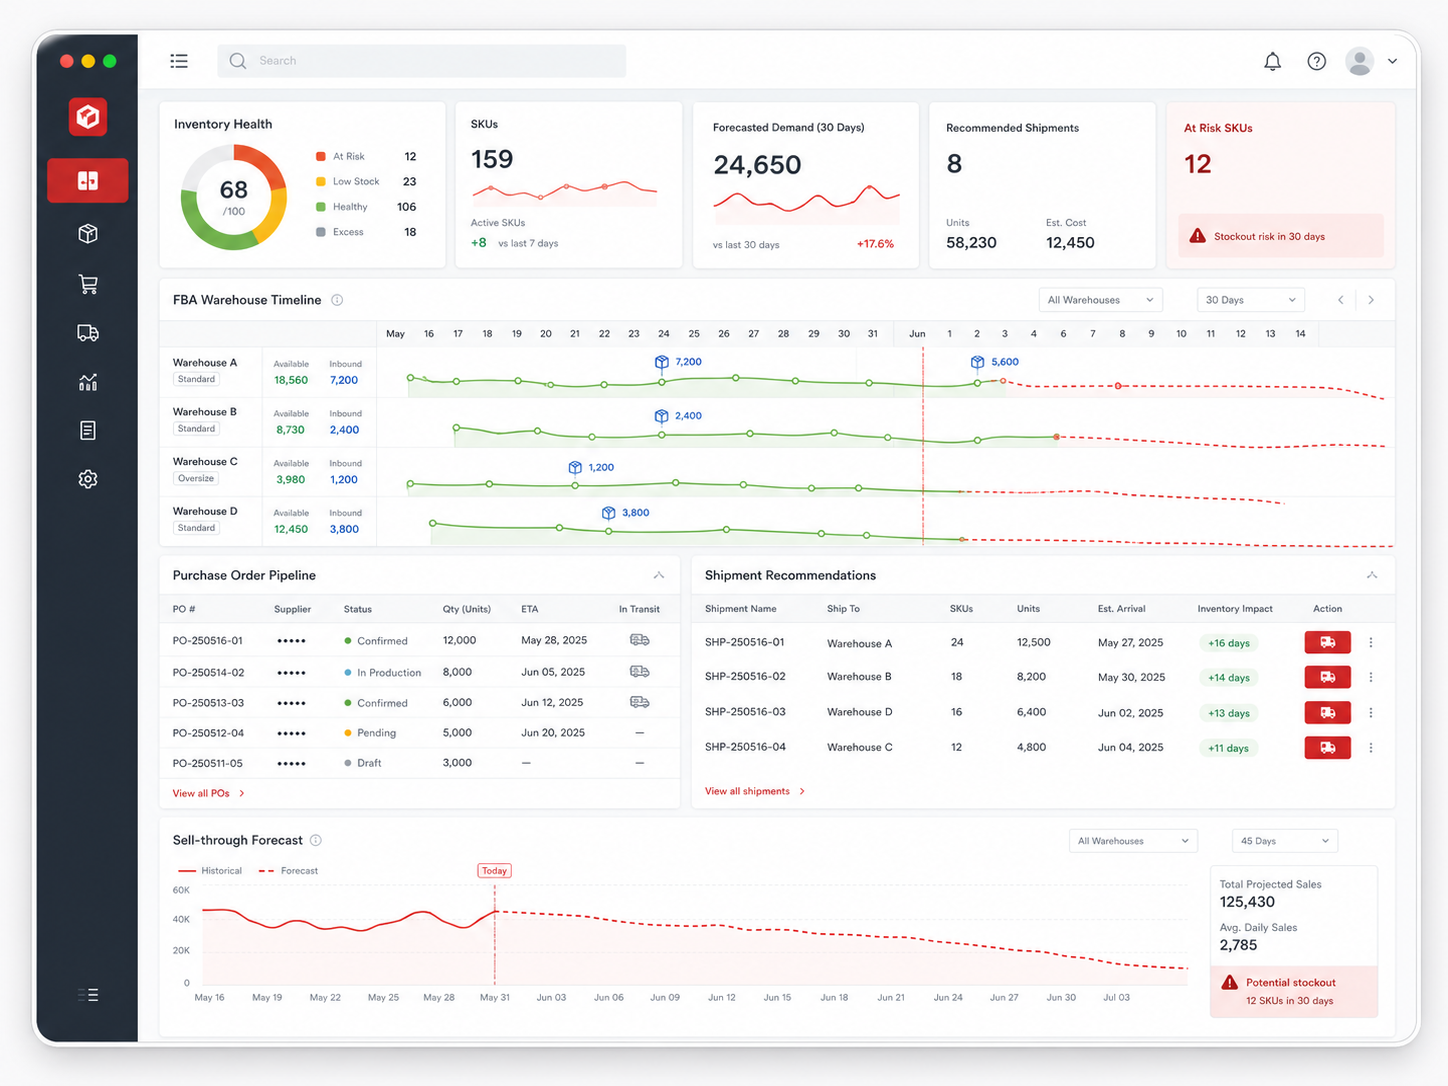Click the Search field

point(421,61)
